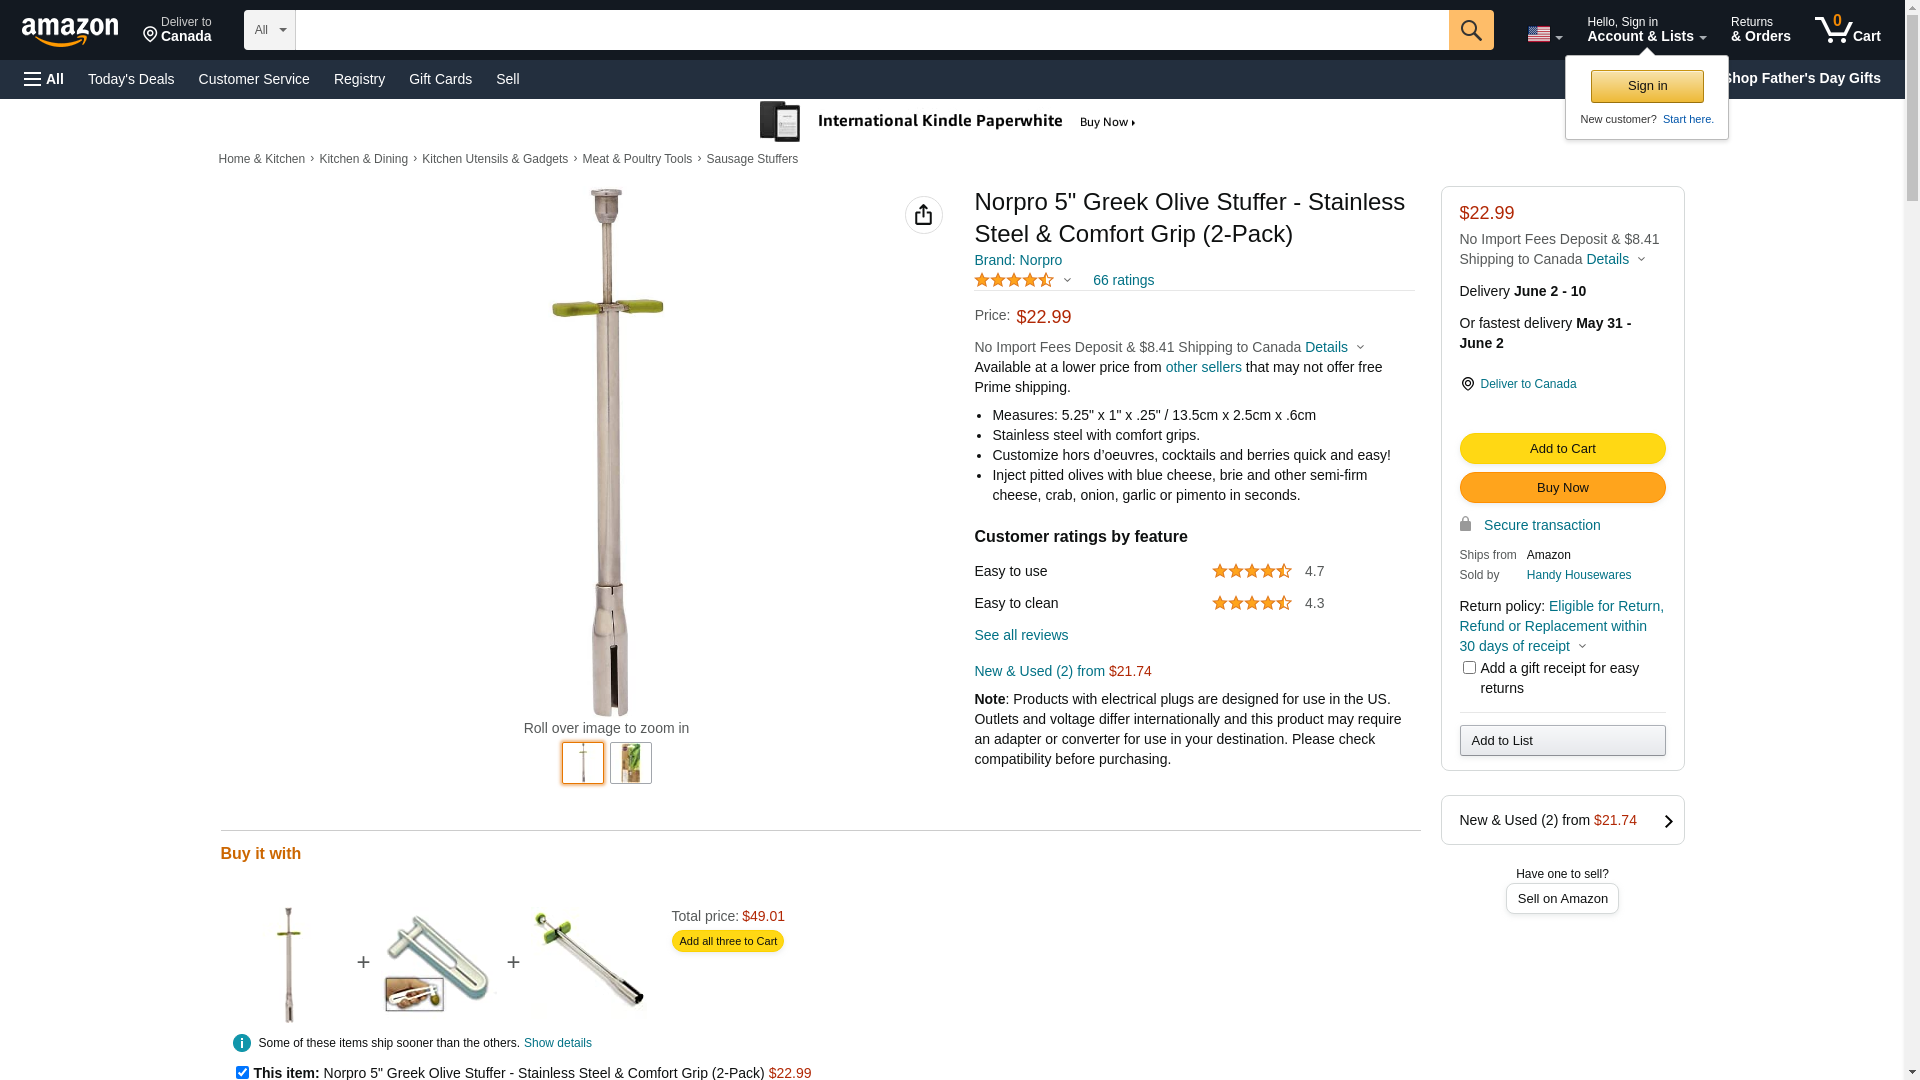Click the Add to Cart button
1920x1080 pixels.
coord(1562,449)
